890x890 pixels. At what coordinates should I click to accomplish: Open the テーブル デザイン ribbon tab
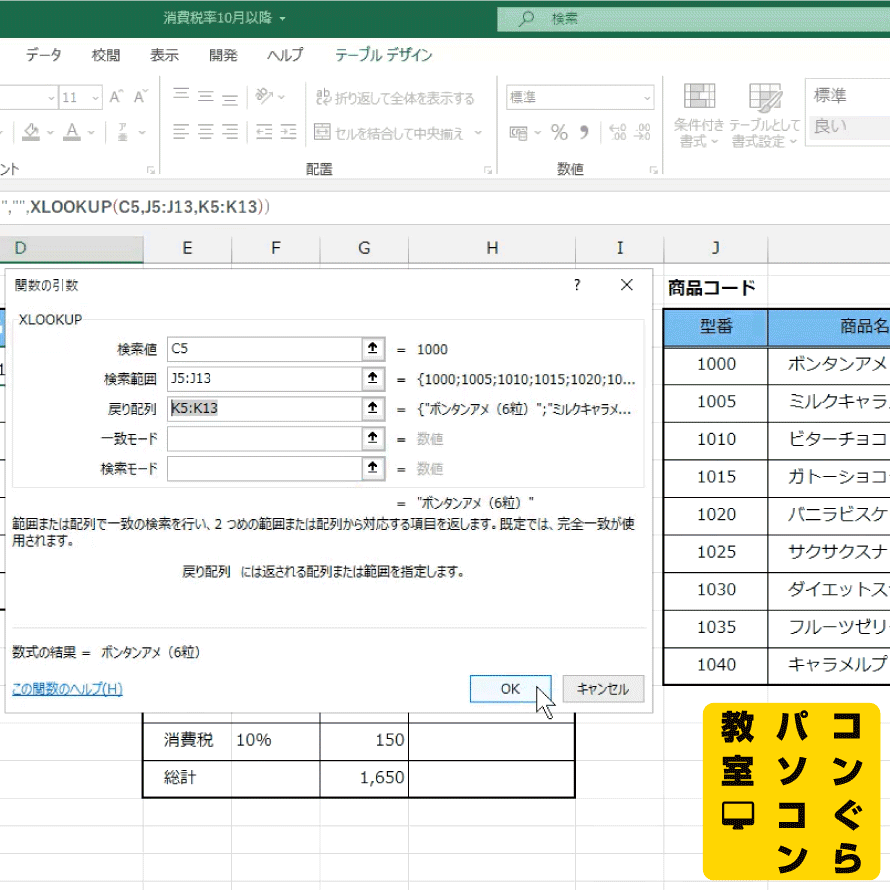click(384, 55)
